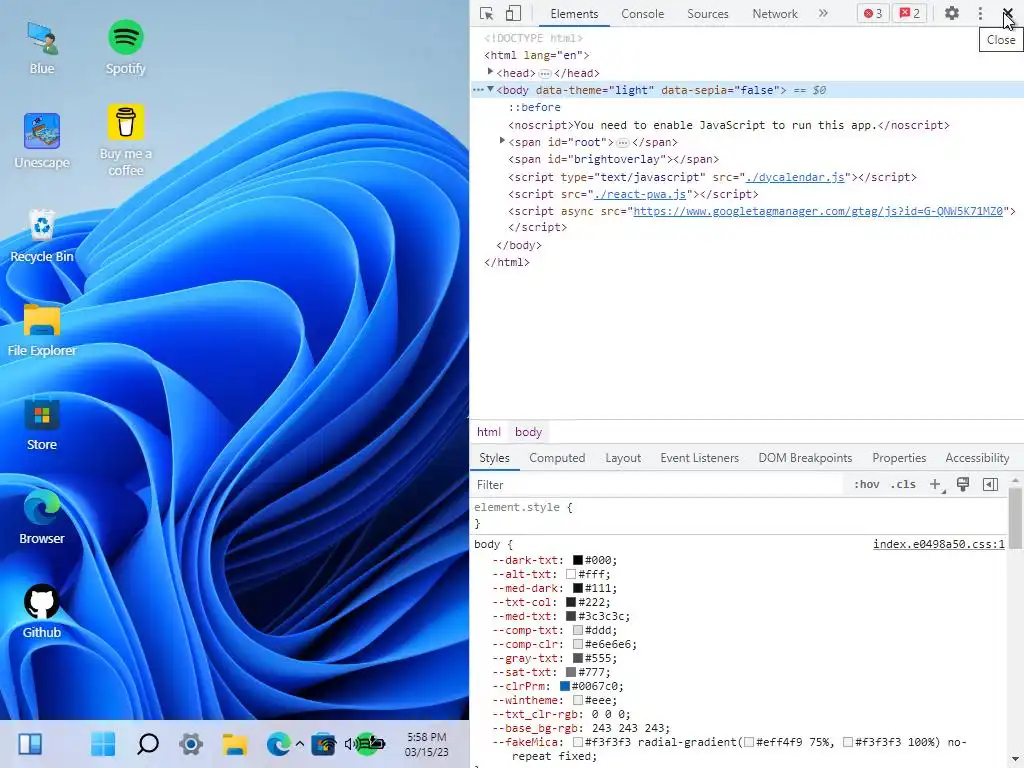Open Settings gear in the taskbar
1024x768 pixels.
point(191,744)
